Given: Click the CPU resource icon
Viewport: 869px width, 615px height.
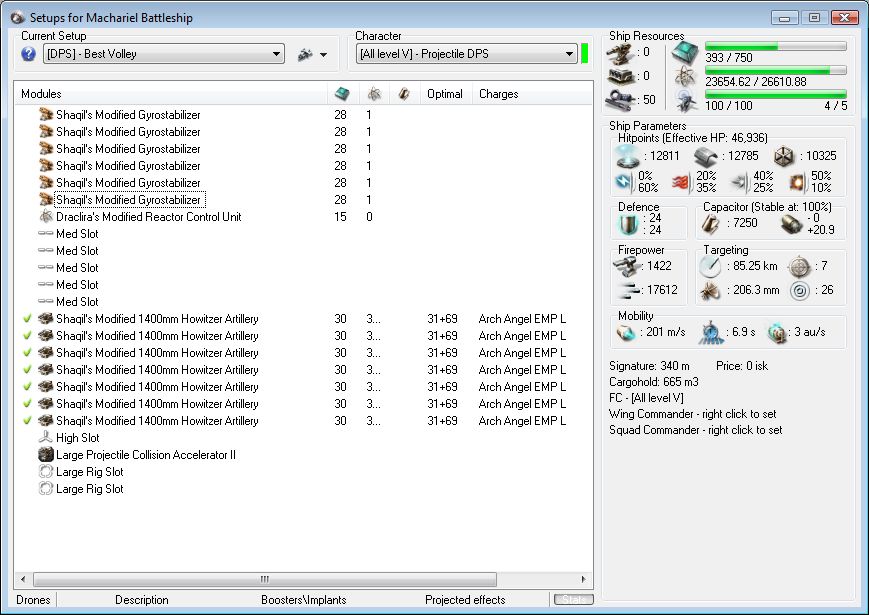Looking at the screenshot, I should 685,53.
